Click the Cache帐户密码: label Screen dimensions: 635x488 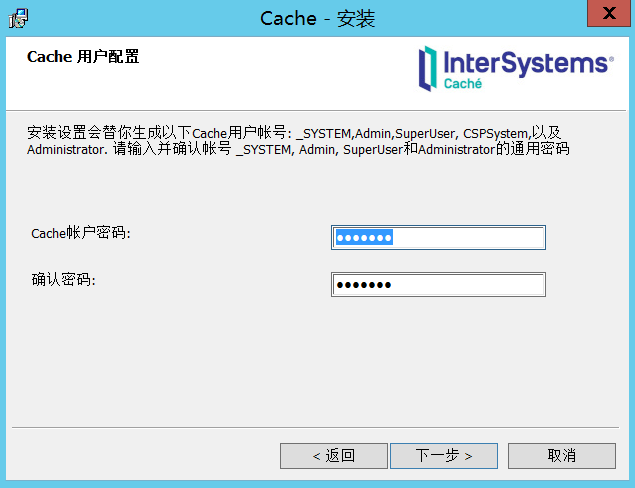(x=81, y=233)
